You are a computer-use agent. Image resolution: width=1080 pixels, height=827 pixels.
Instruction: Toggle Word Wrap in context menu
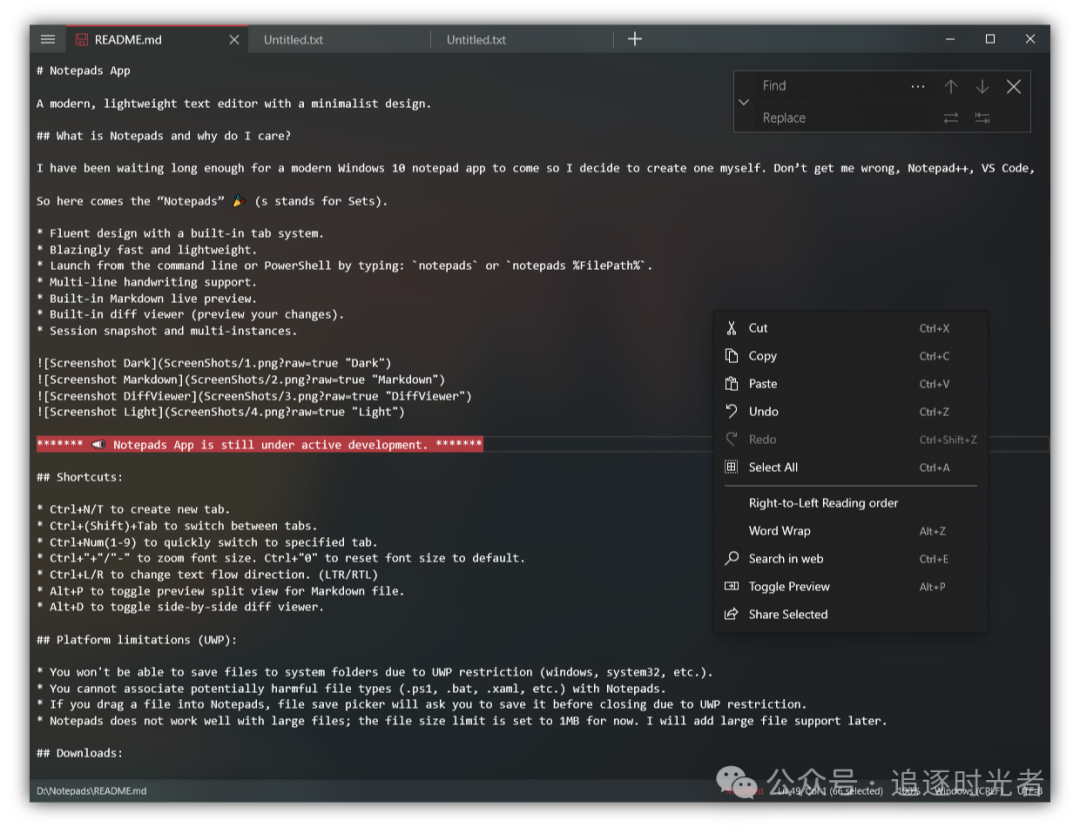[851, 531]
